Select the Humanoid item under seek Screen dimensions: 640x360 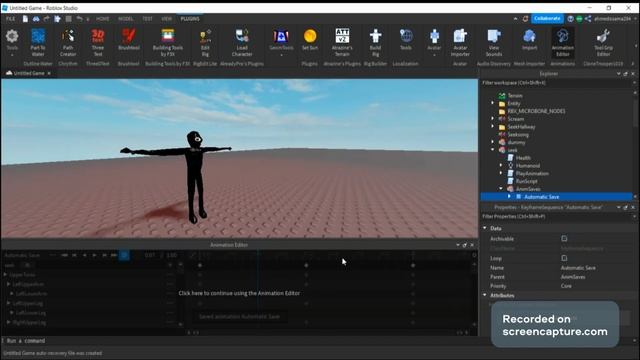[x=528, y=165]
